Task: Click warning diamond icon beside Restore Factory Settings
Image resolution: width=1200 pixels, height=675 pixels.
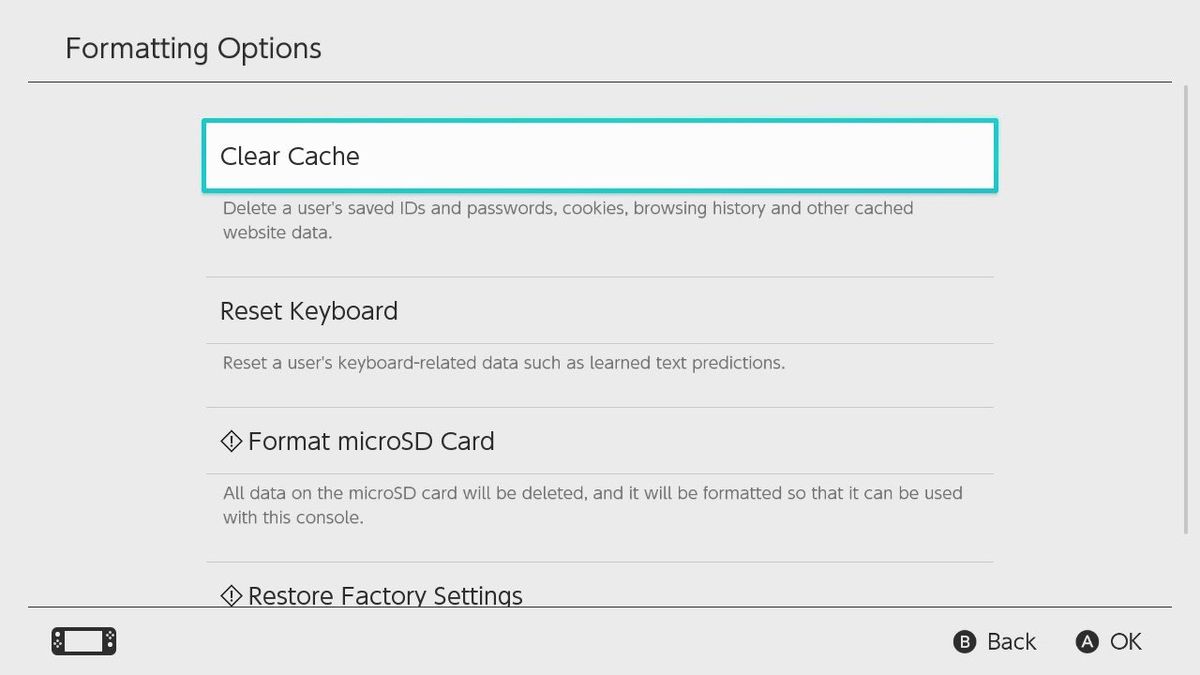Action: click(x=231, y=596)
